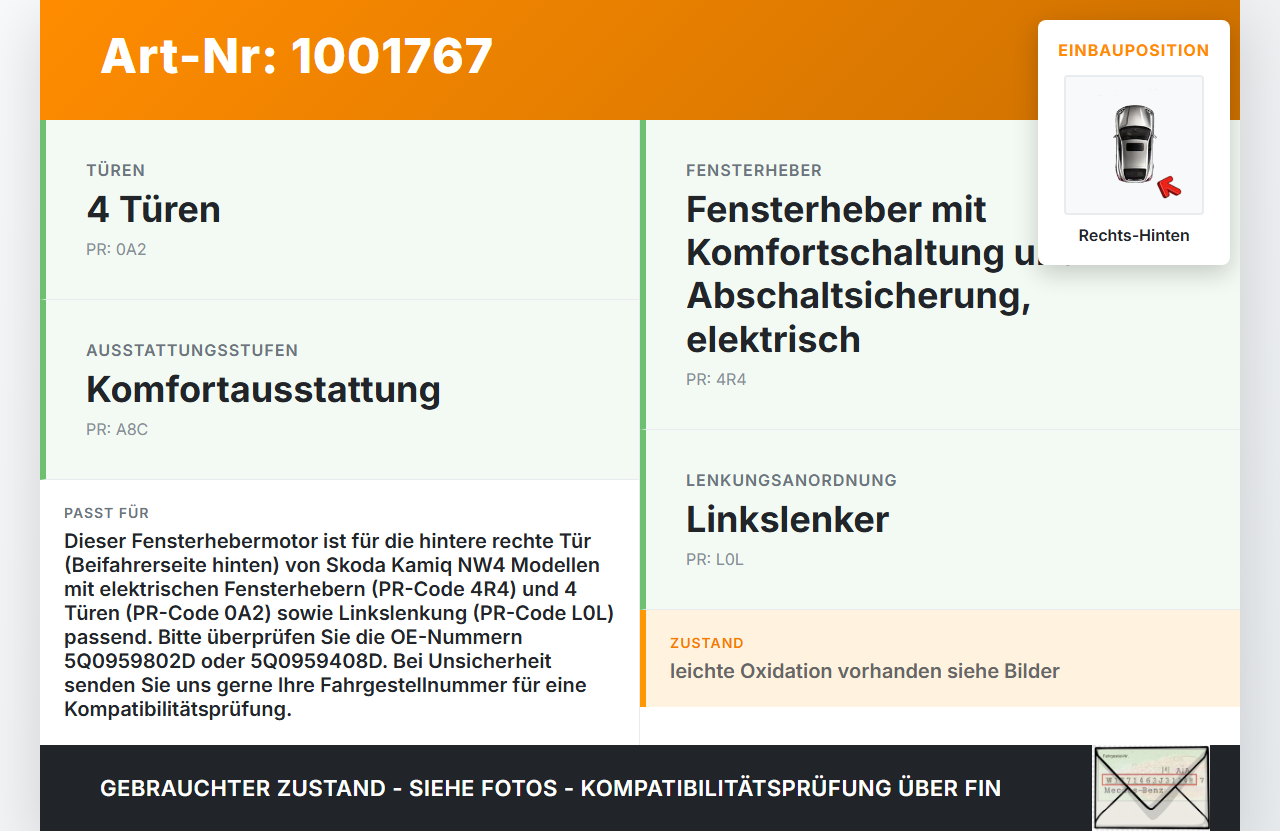Click the car position image in Einbauposition card
Image resolution: width=1280 pixels, height=832 pixels.
pos(1134,145)
